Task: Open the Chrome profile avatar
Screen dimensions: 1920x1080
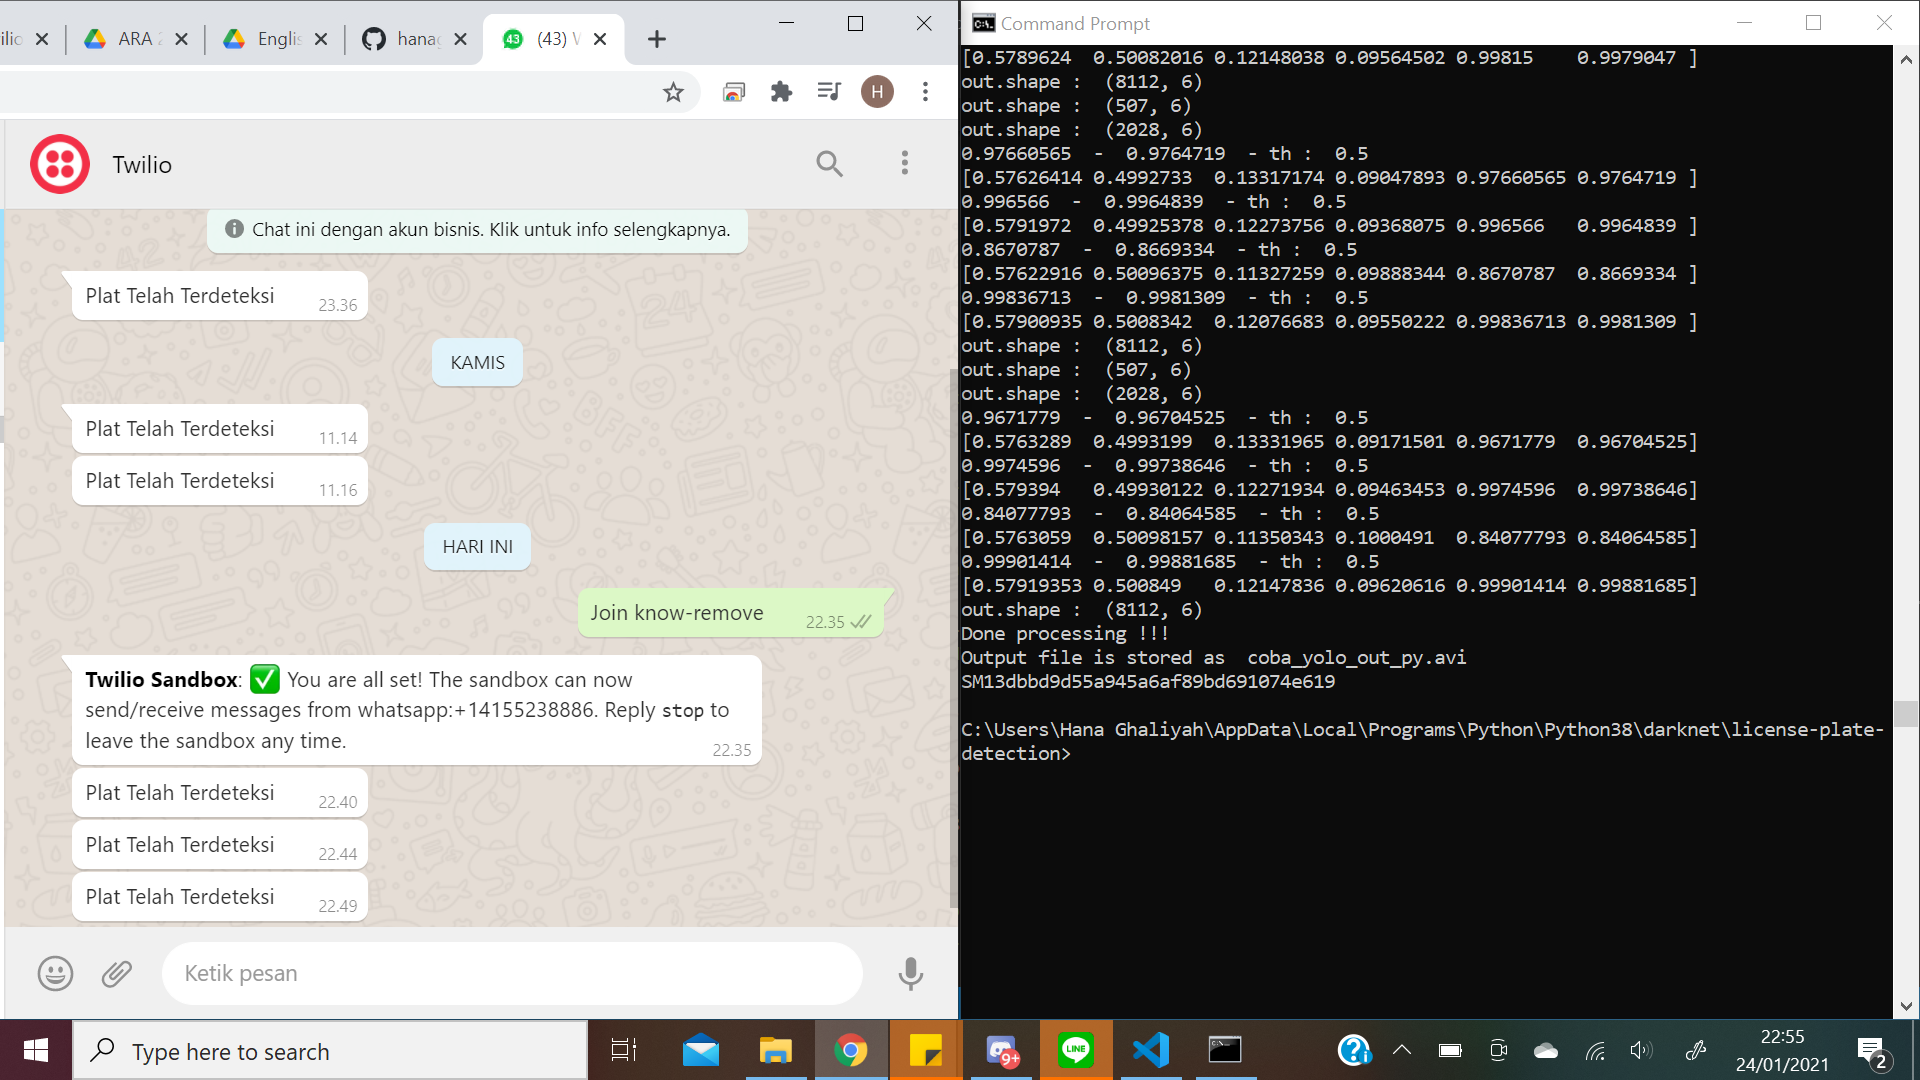Action: pos(877,92)
